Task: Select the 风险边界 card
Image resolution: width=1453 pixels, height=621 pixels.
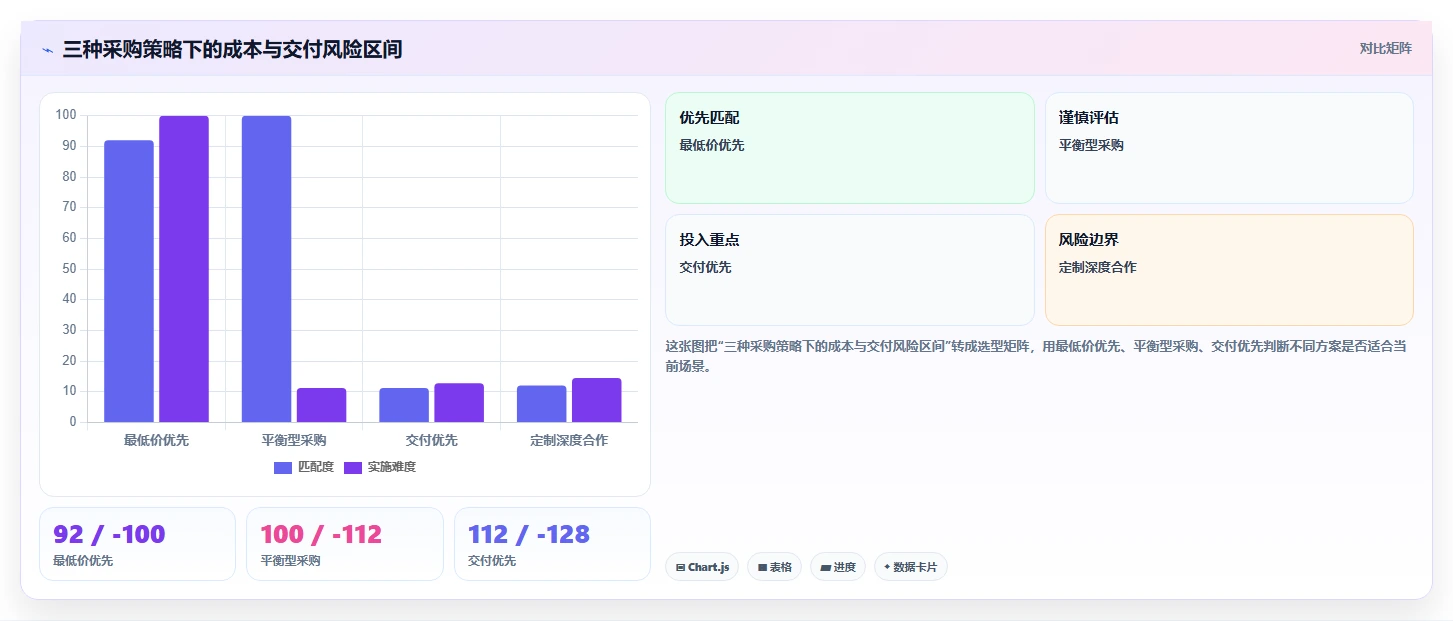Action: coord(1229,270)
